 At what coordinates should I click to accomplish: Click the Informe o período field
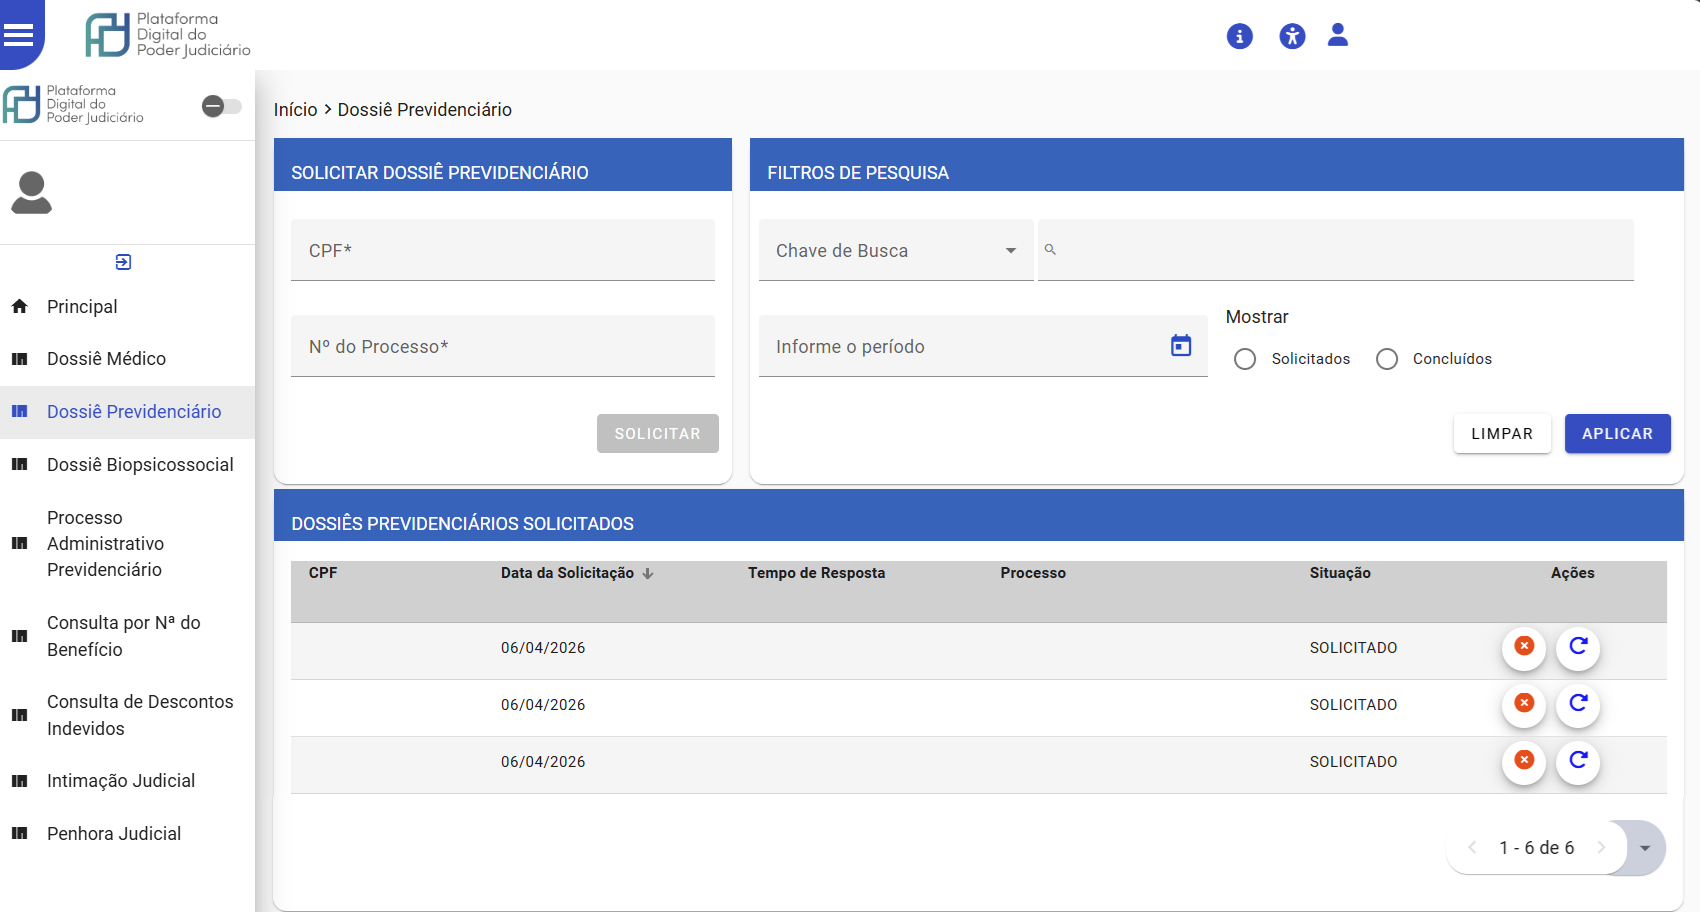point(983,346)
